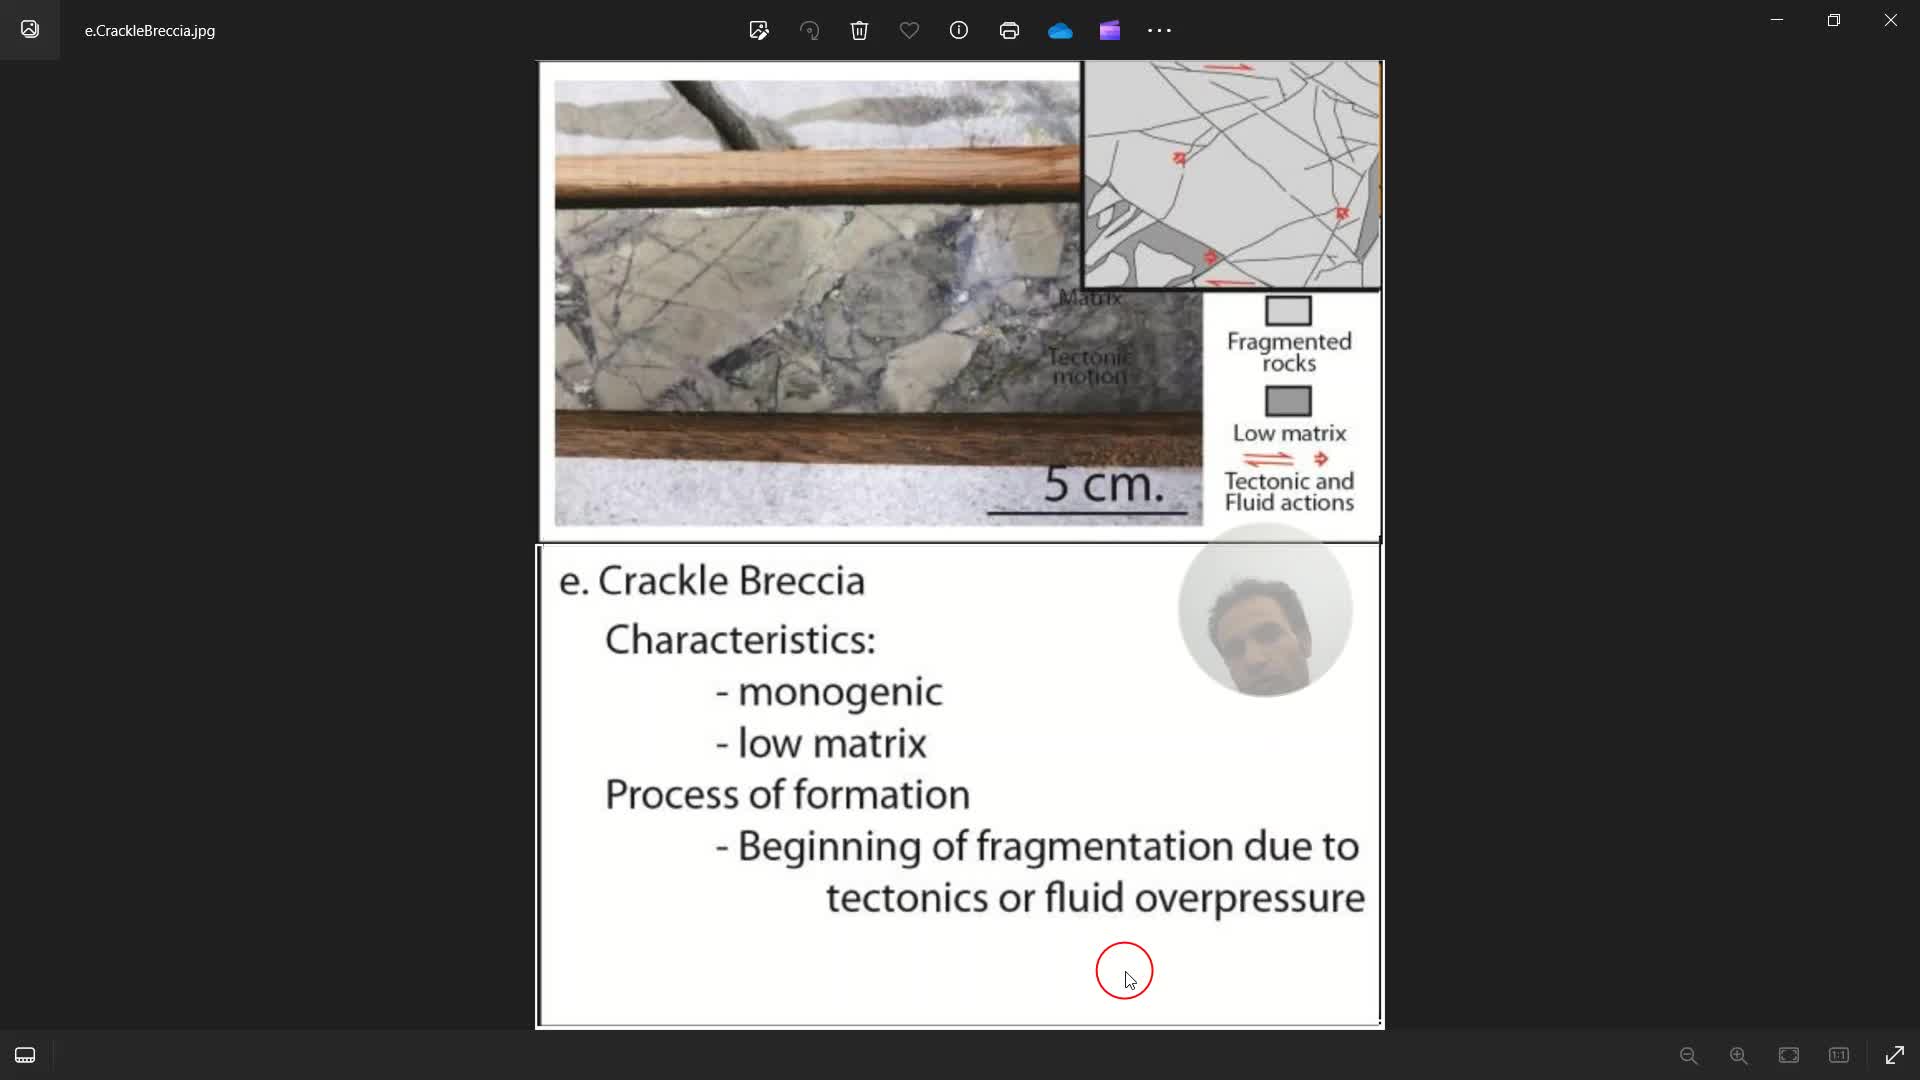Show file info panel
Screen dimensions: 1920x1080
point(959,30)
